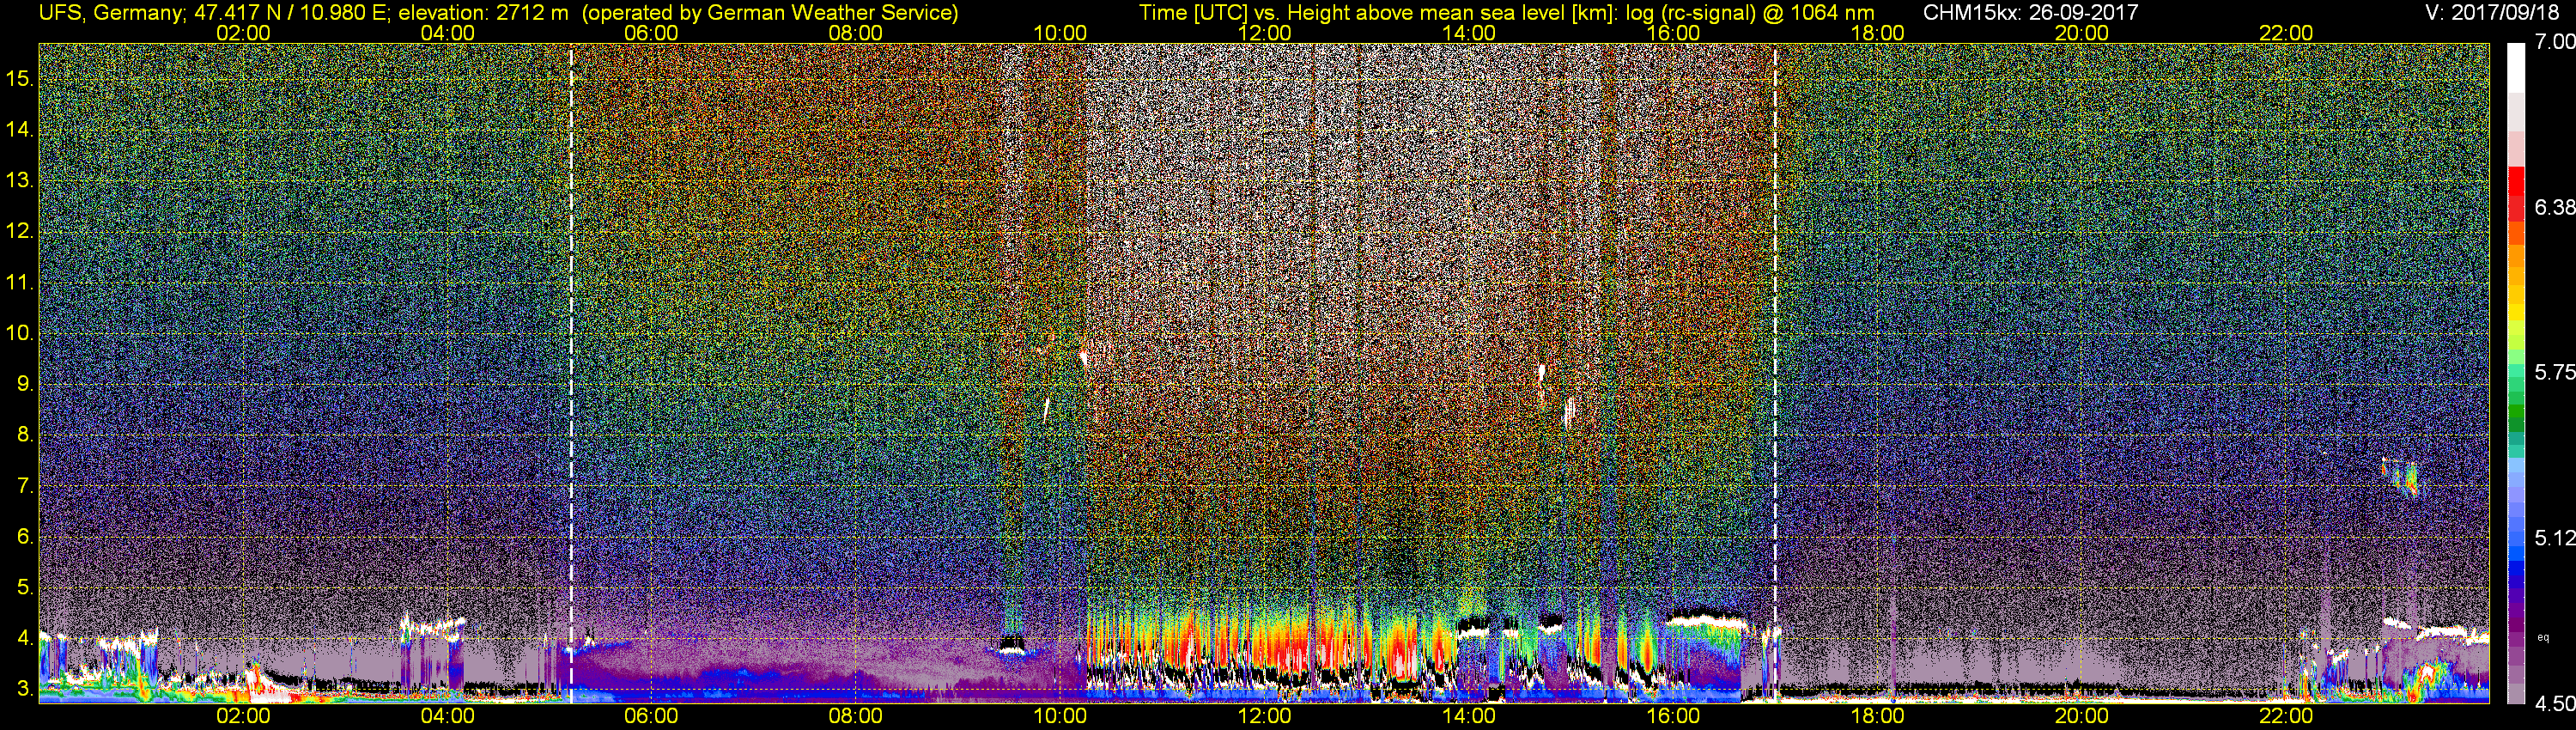This screenshot has width=2576, height=730.
Task: Click the version label "V: 2017/09/18"
Action: click(x=2490, y=12)
